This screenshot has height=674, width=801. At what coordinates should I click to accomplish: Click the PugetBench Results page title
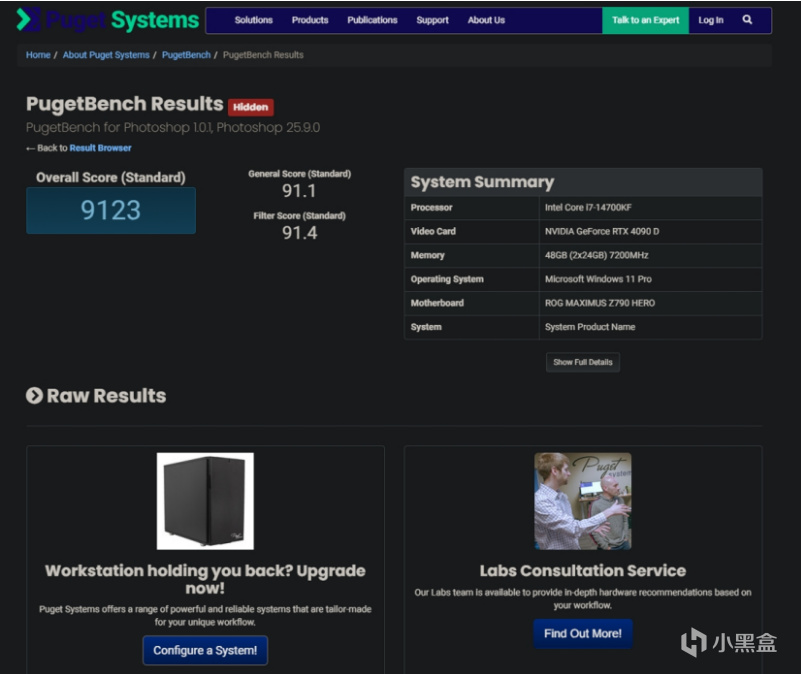tap(125, 104)
